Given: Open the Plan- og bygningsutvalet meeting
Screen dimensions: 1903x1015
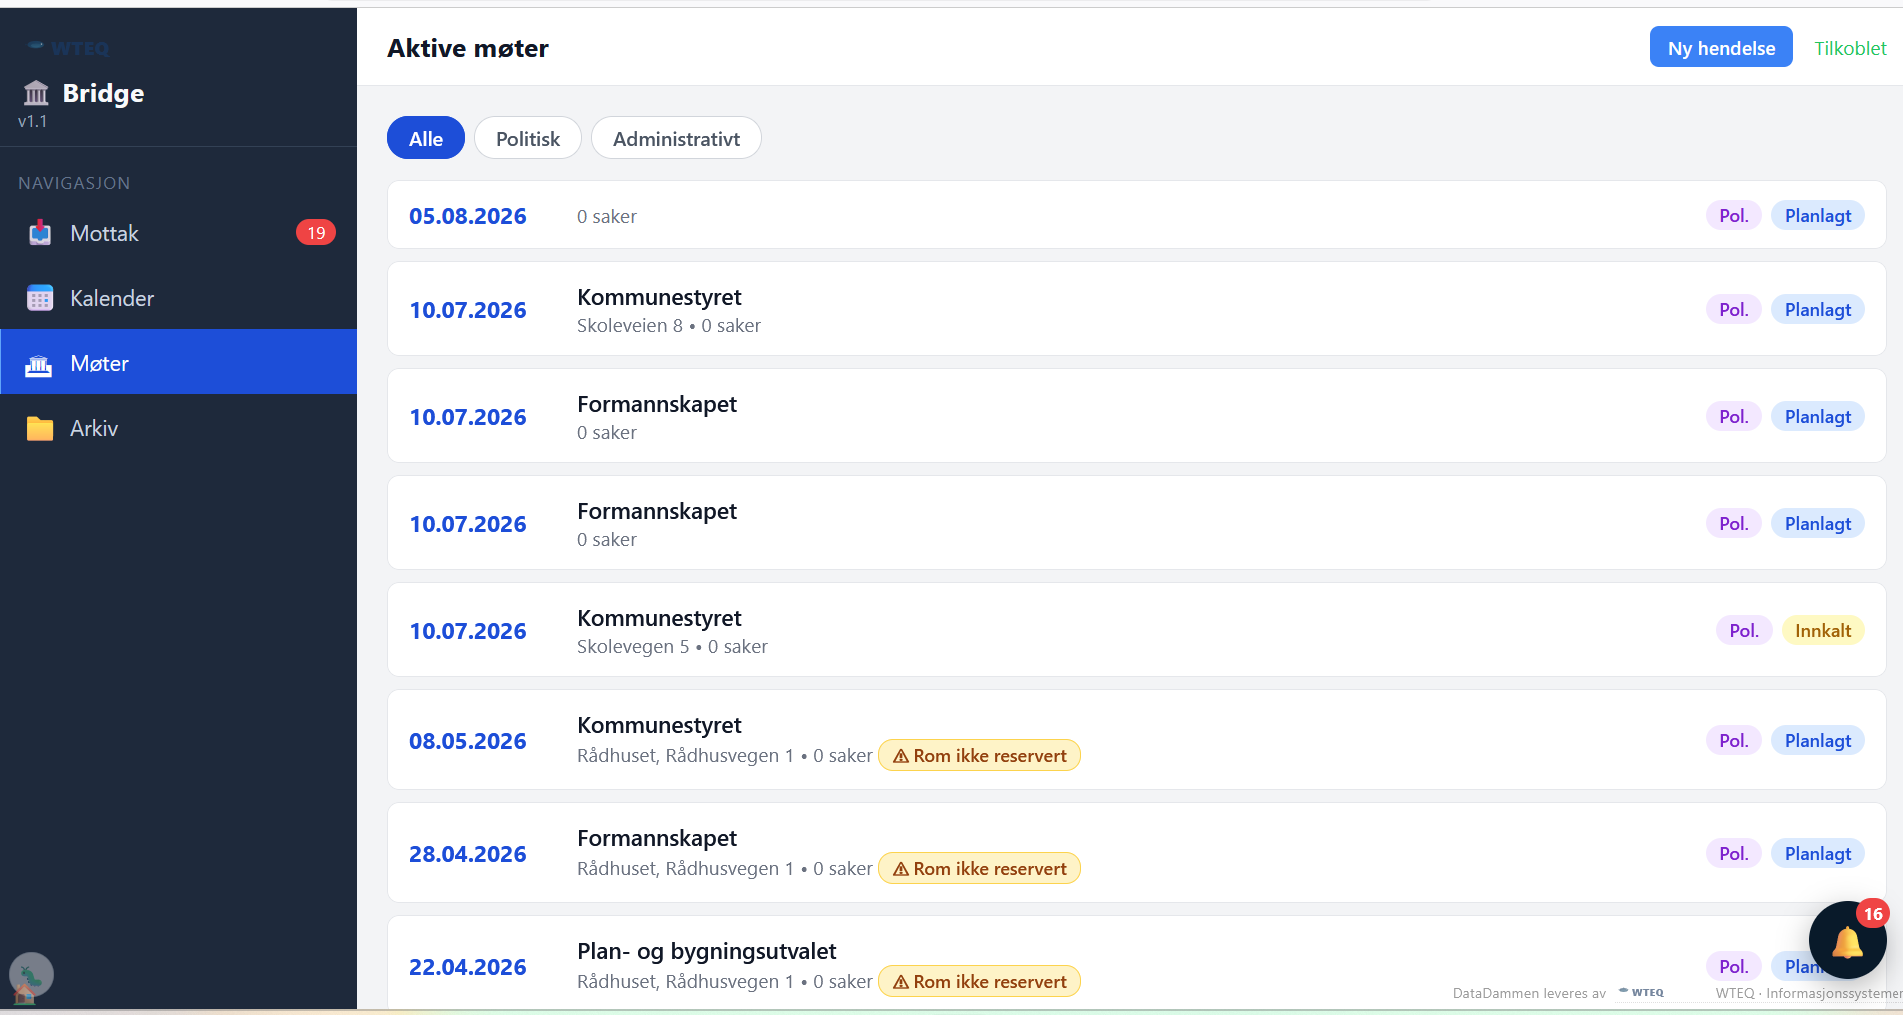Looking at the screenshot, I should [1136, 962].
